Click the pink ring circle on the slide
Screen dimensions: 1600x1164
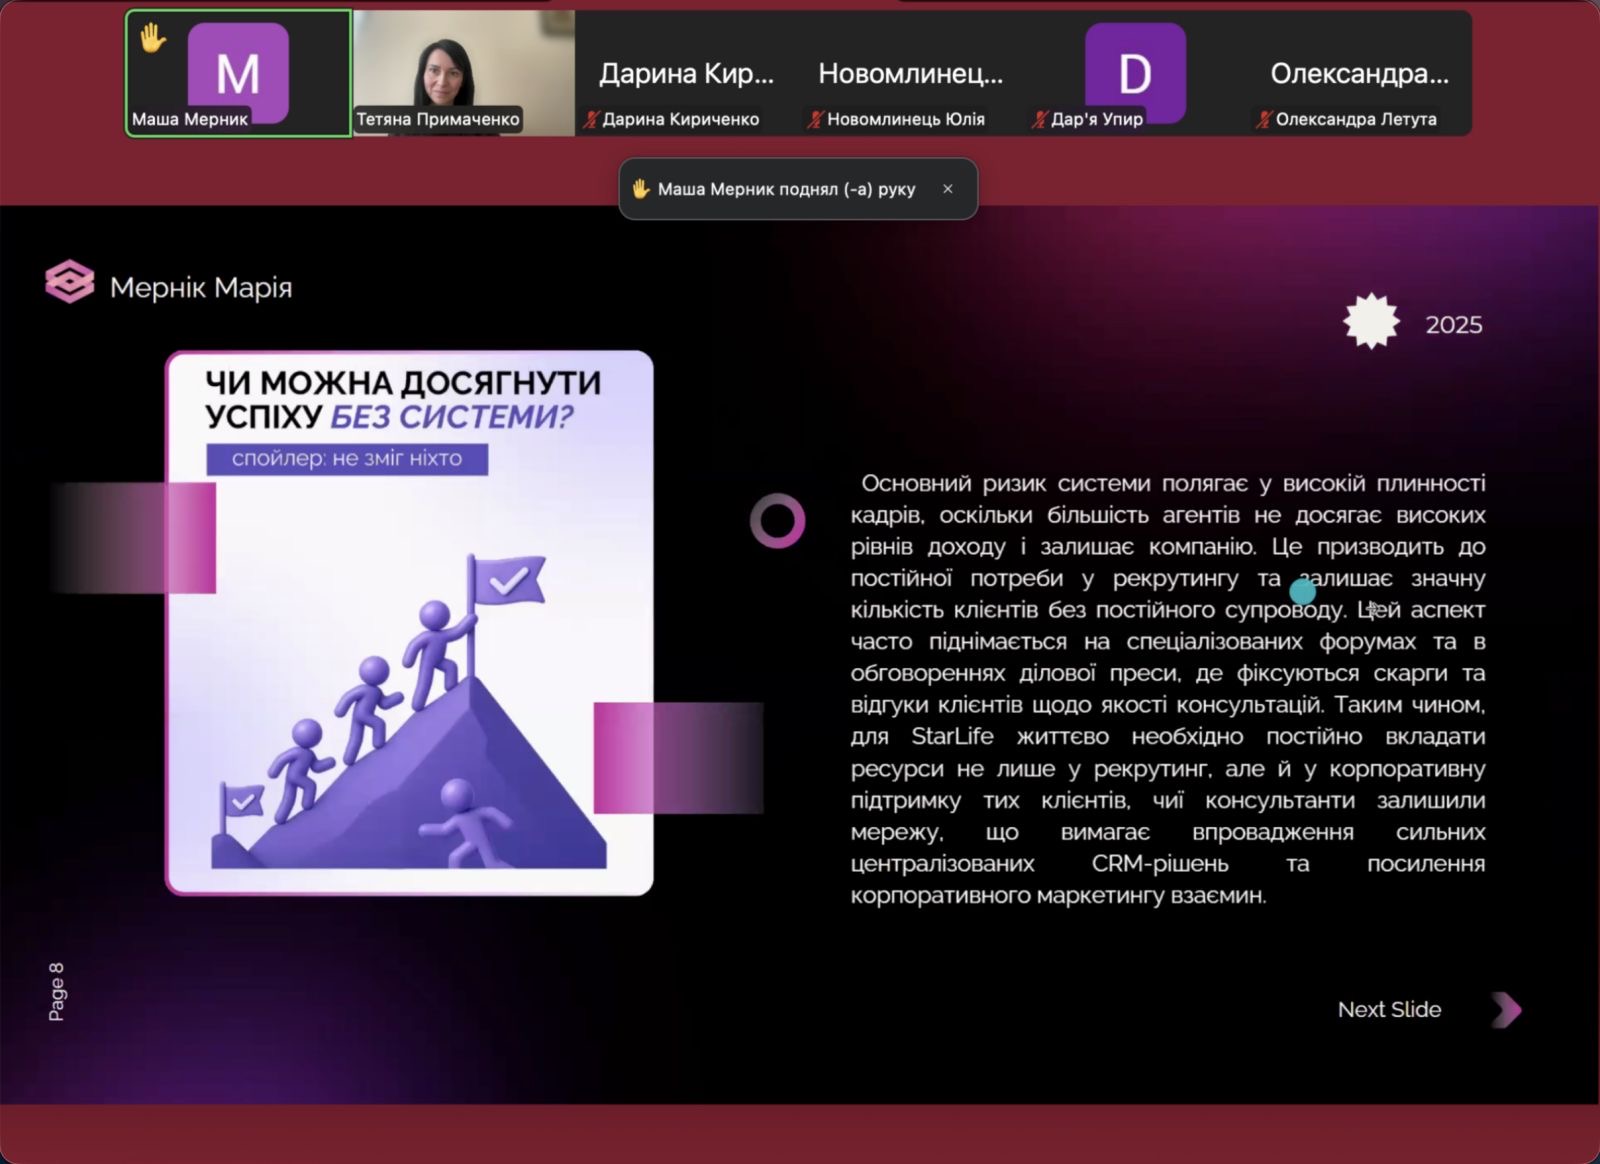[x=777, y=521]
